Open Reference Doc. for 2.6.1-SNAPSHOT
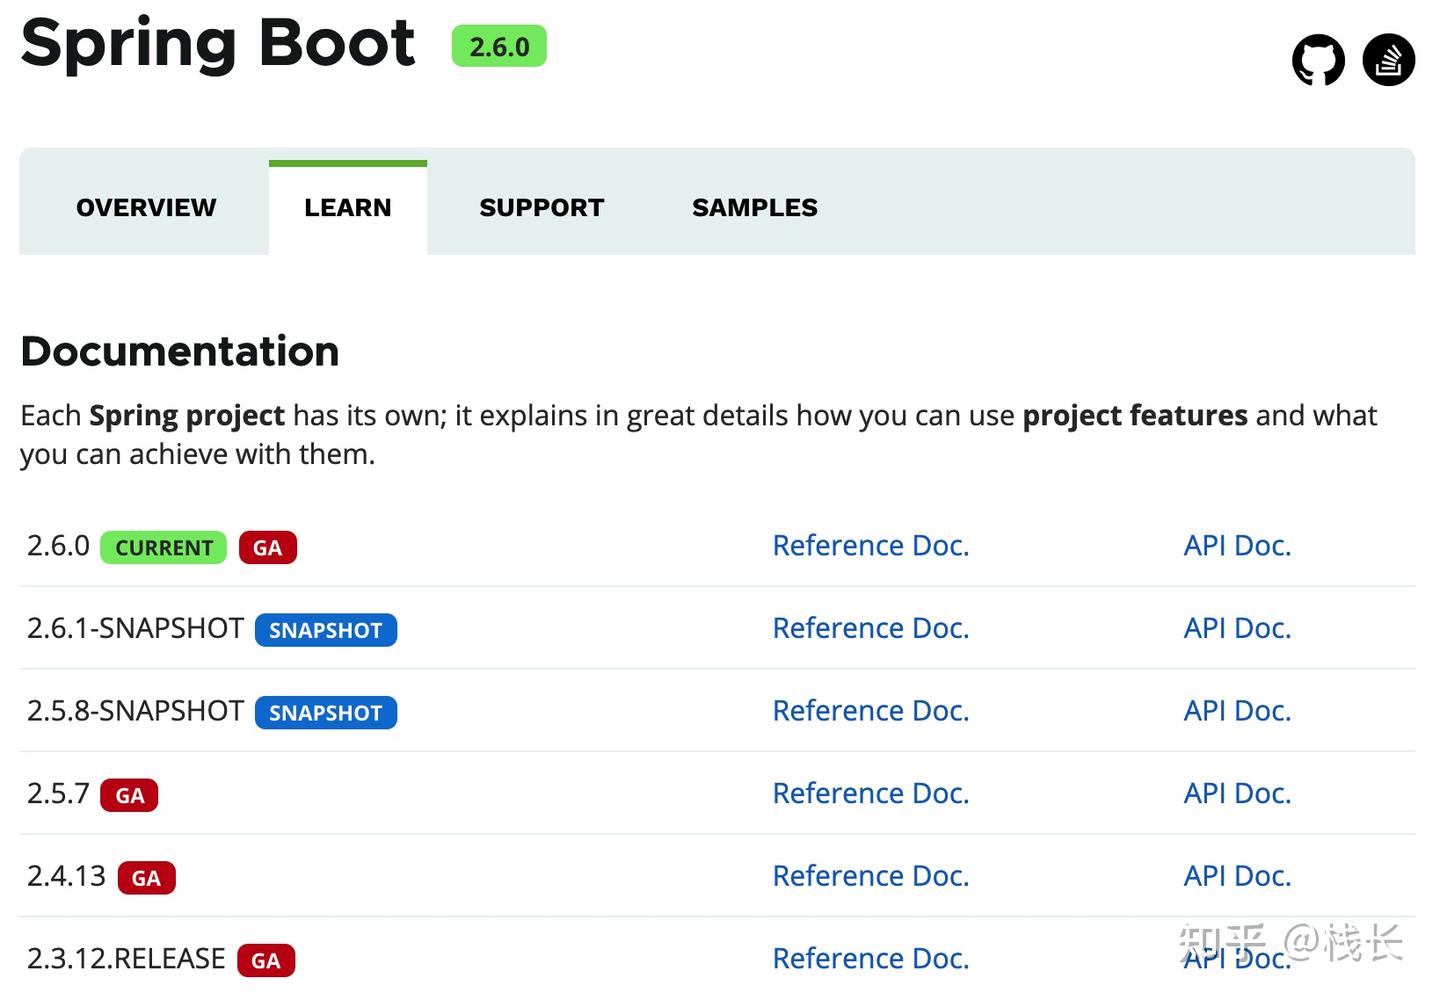 [871, 628]
